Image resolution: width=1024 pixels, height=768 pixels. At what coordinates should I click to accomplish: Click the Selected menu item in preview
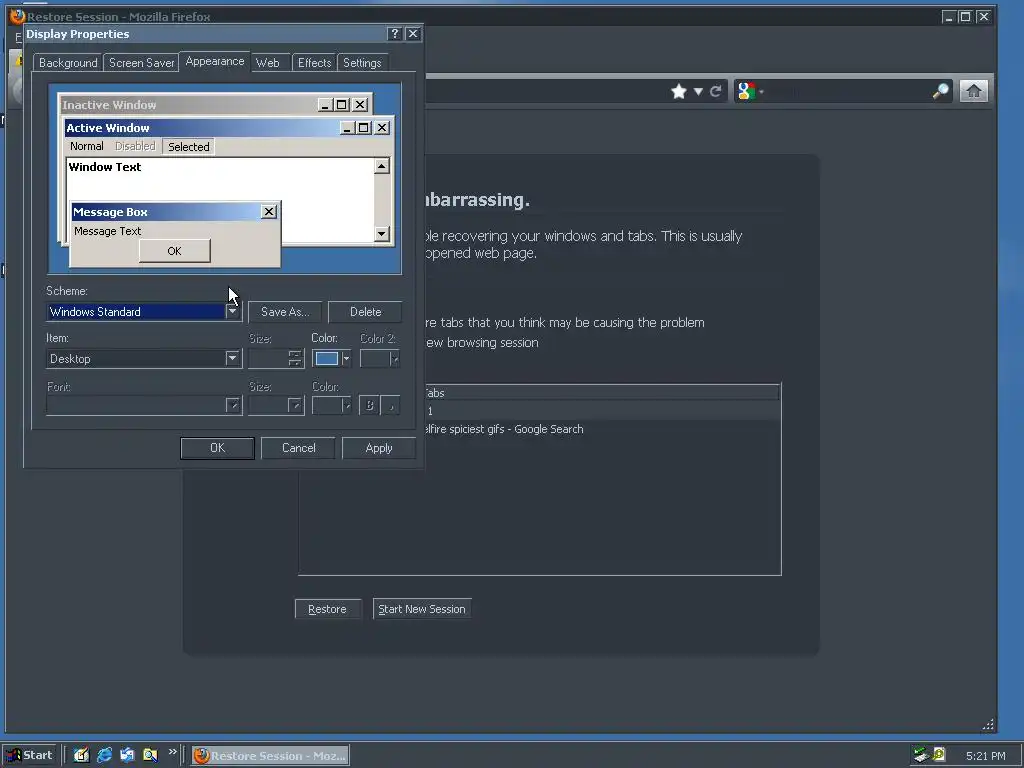189,147
